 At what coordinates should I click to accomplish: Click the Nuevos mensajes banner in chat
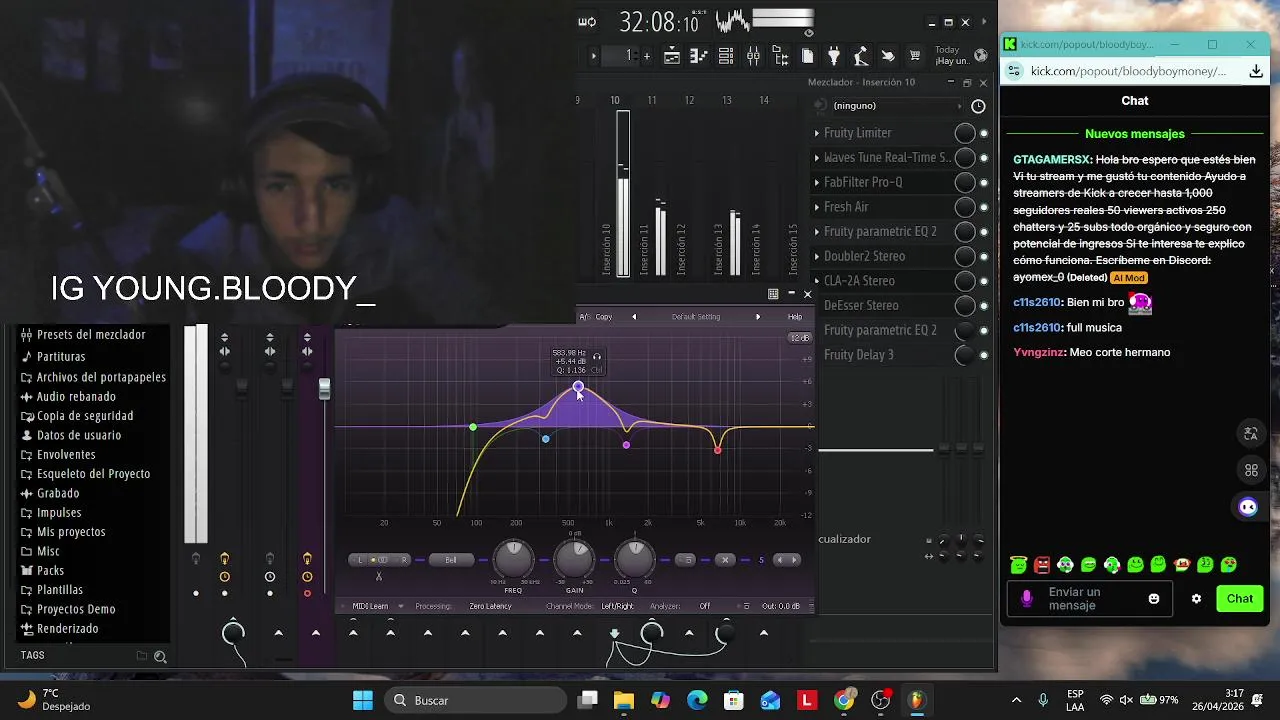click(x=1135, y=134)
